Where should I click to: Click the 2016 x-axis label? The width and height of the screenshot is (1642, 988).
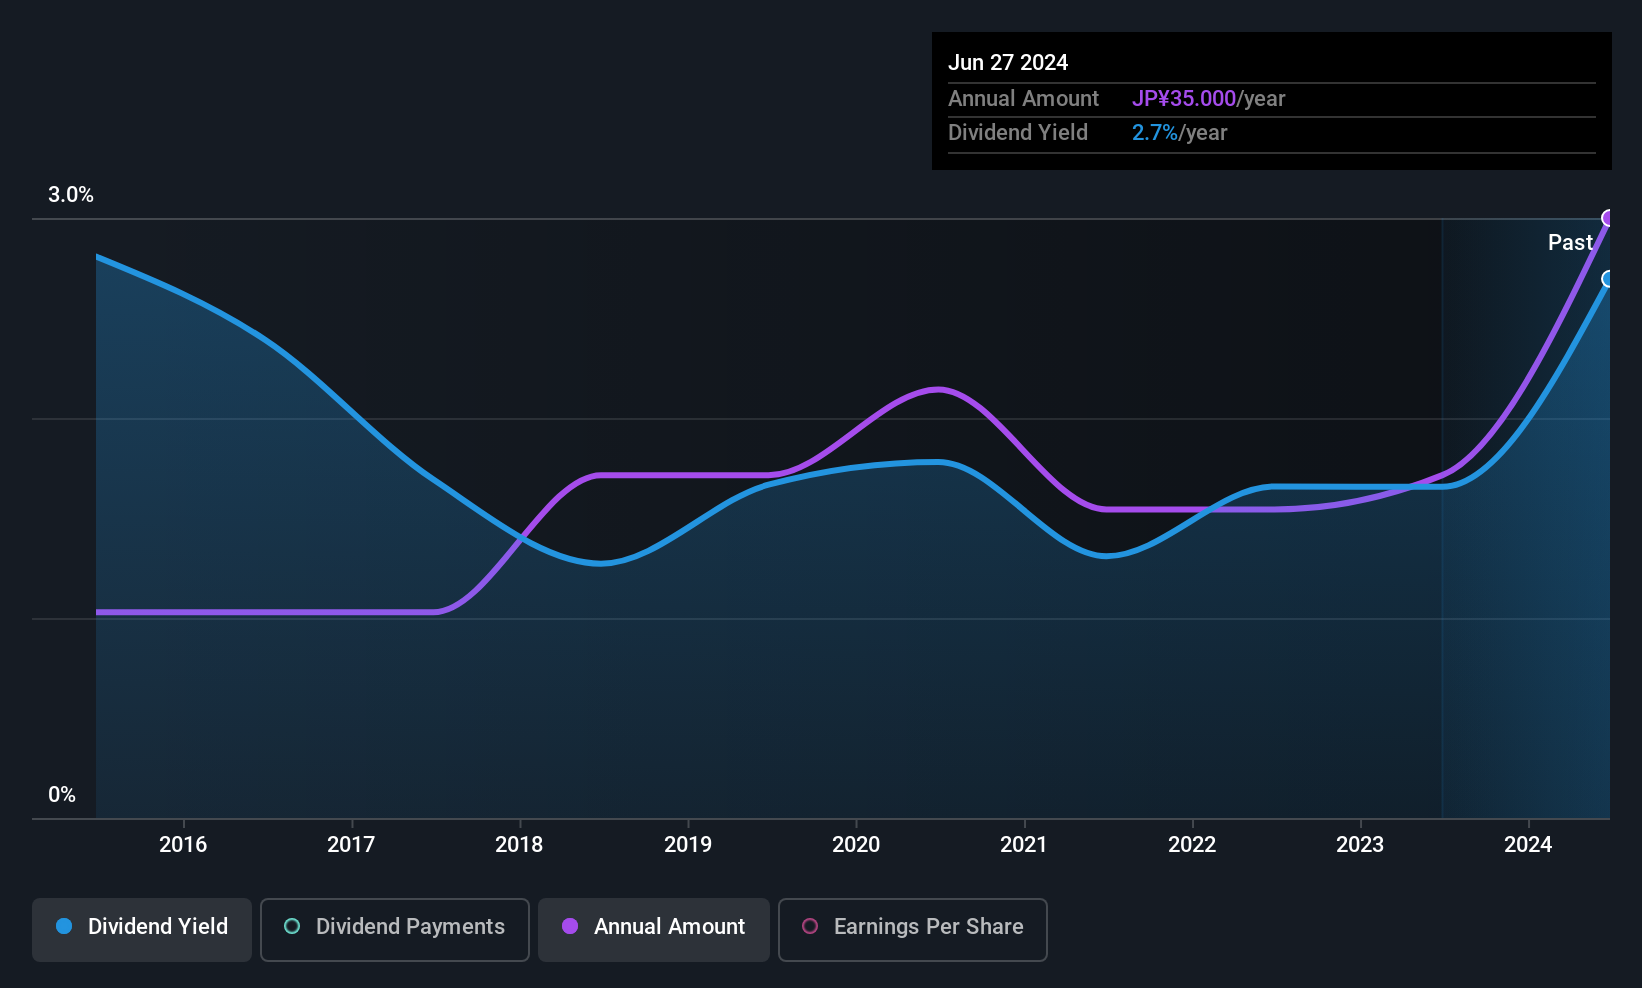point(183,844)
